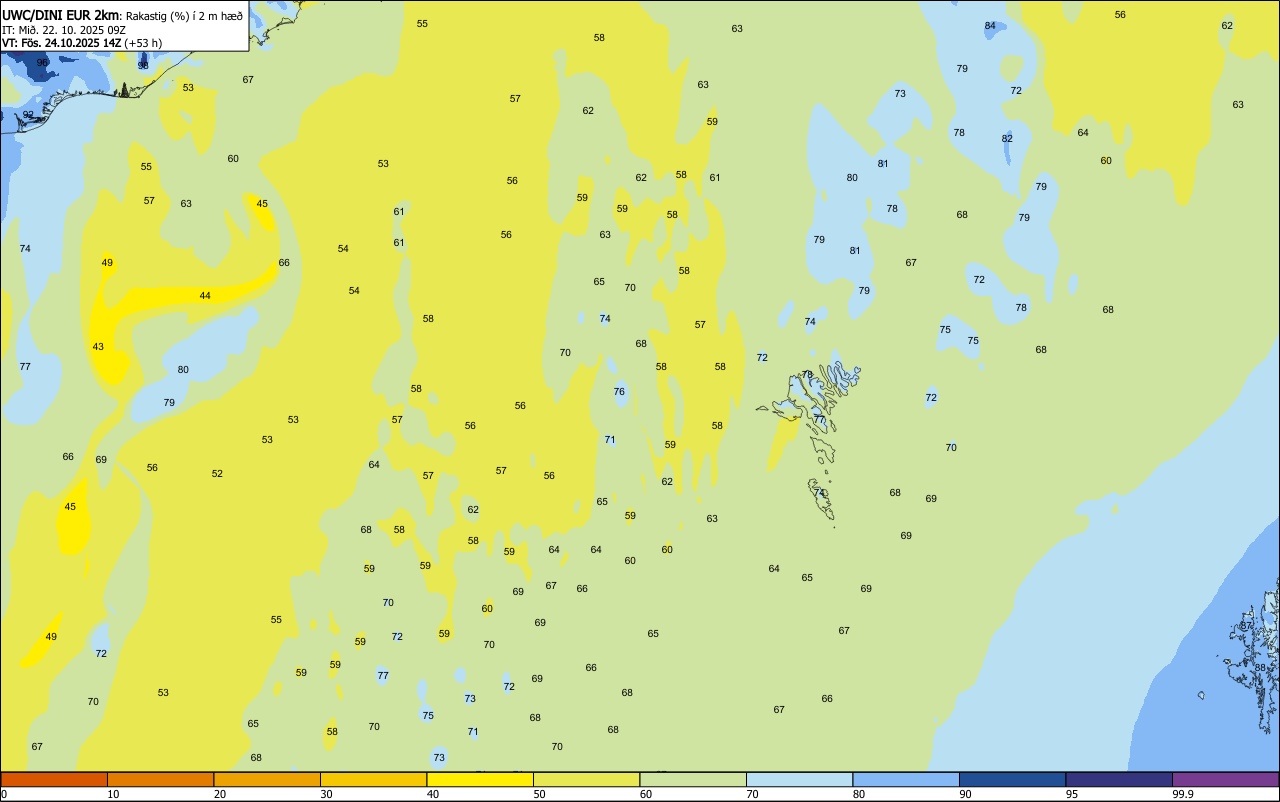Select the purple legend segment above 99.9
Screen dimensions: 1280x802
(x=1225, y=779)
